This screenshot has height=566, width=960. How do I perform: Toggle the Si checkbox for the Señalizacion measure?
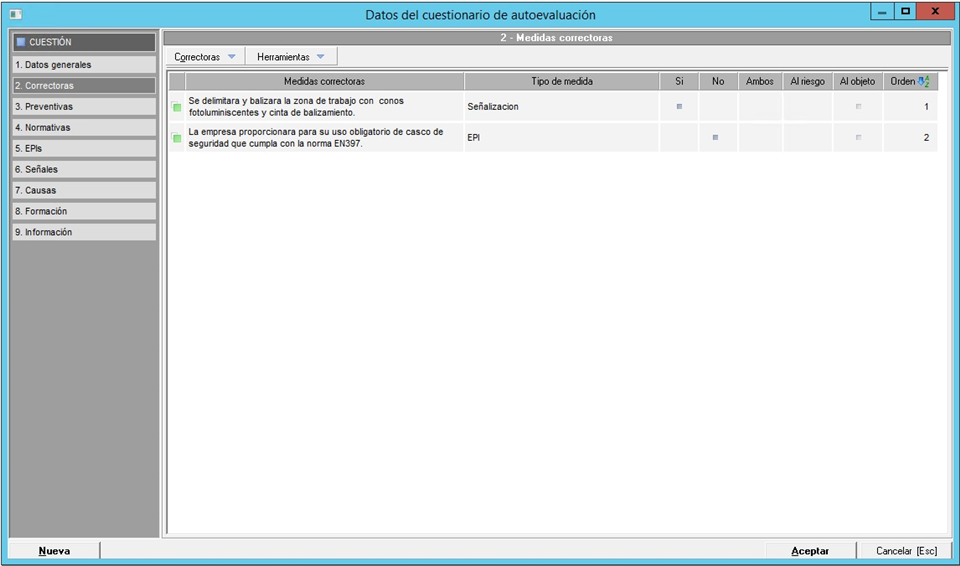click(x=679, y=106)
